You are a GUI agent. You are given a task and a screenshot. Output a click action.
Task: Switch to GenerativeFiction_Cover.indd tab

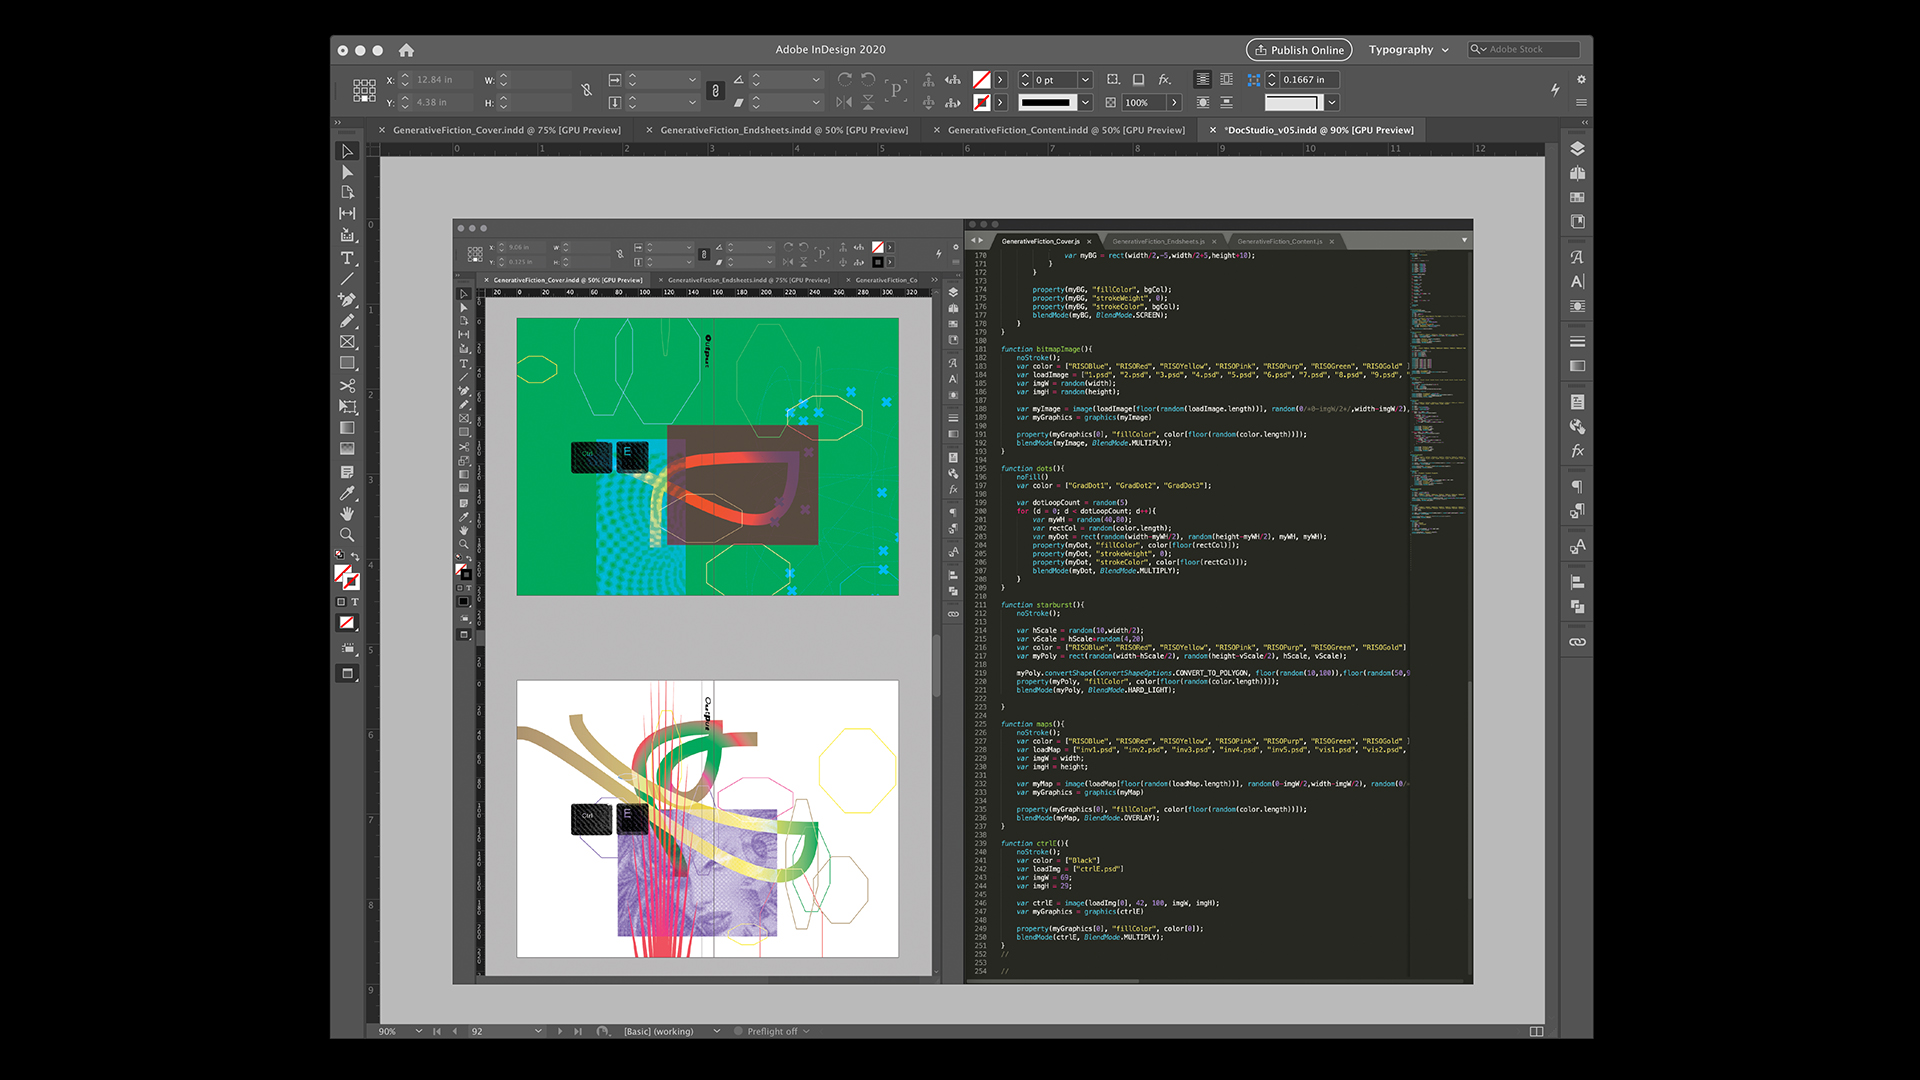pyautogui.click(x=506, y=130)
